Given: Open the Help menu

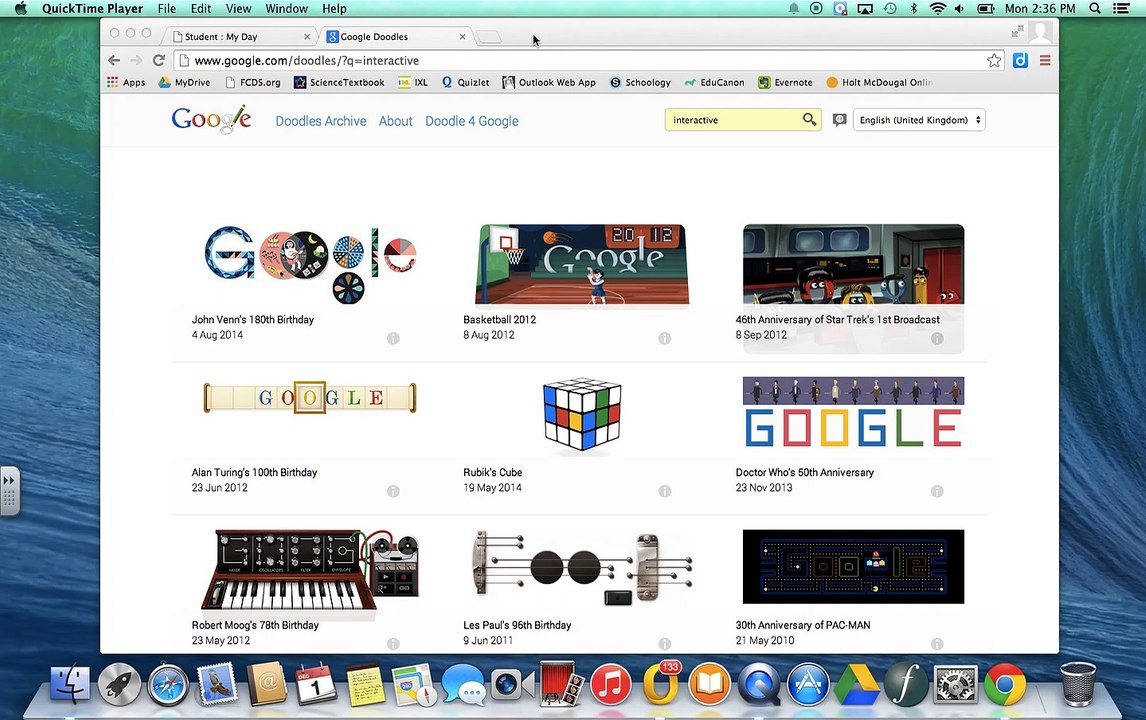Looking at the screenshot, I should click(x=334, y=9).
